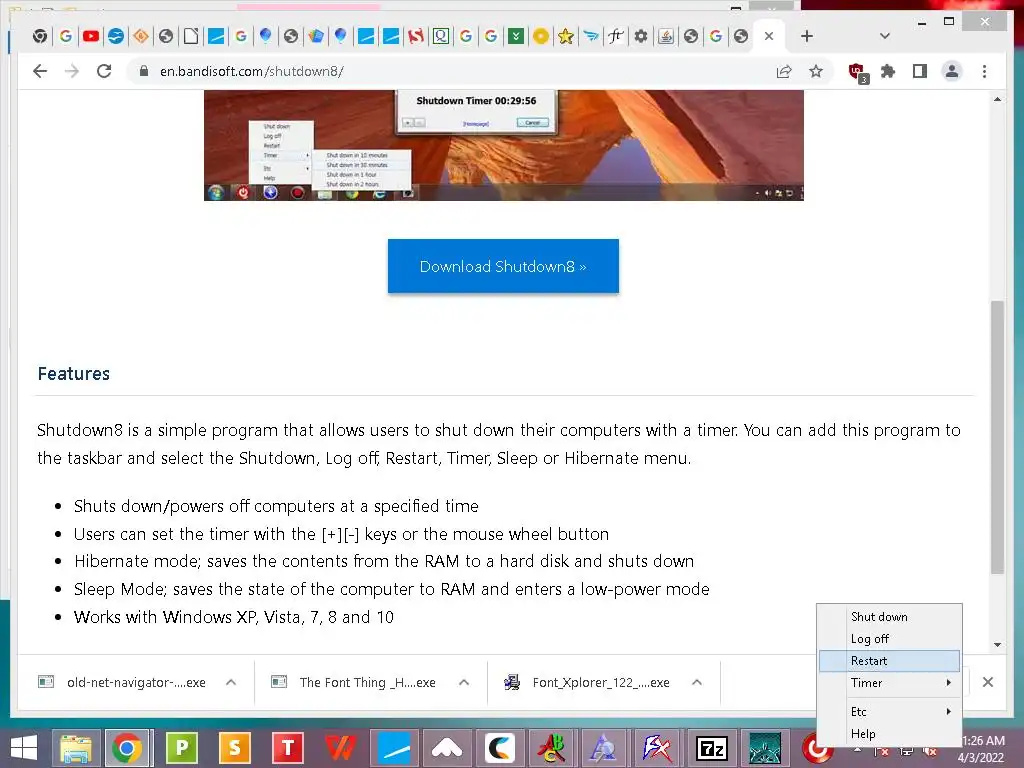Open the Chrome profile avatar
Image resolution: width=1024 pixels, height=768 pixels.
click(x=952, y=71)
